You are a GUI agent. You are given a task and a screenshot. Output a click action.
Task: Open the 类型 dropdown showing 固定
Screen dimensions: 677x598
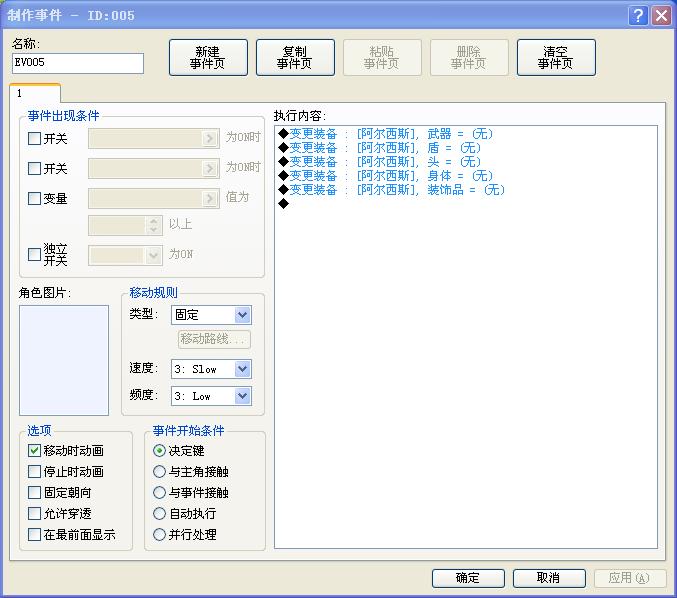pos(211,315)
